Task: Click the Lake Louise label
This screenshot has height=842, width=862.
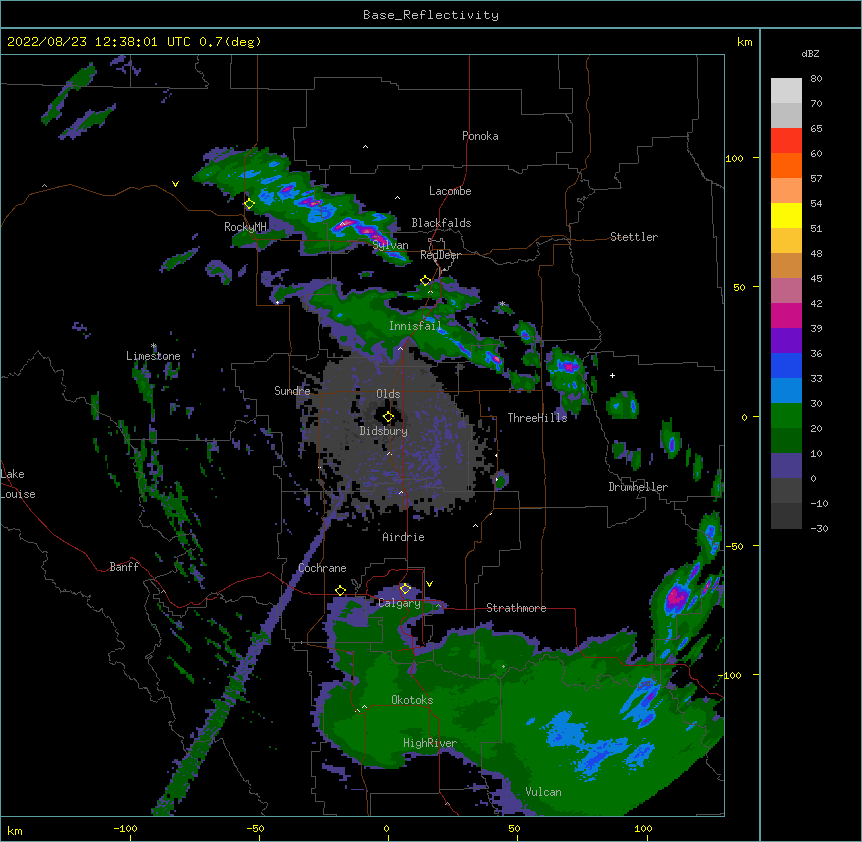Action: 18,484
